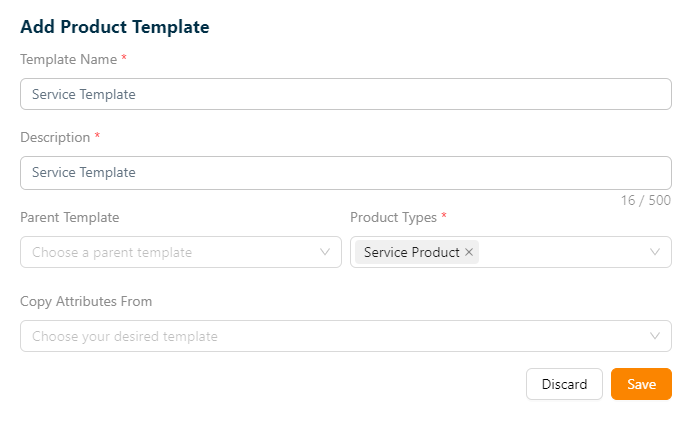Focus the Template Name input field
The image size is (693, 428).
[345, 94]
